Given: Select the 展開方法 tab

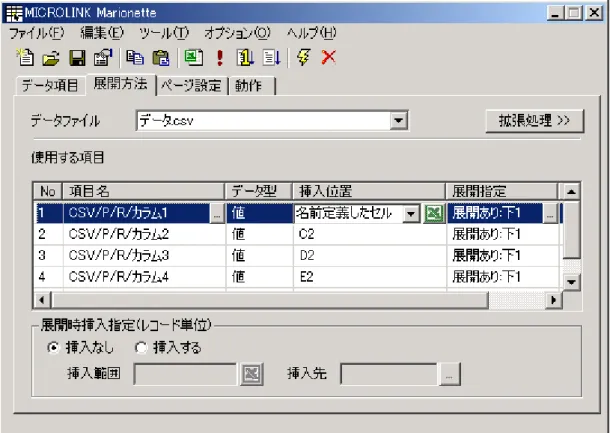Looking at the screenshot, I should coord(121,84).
